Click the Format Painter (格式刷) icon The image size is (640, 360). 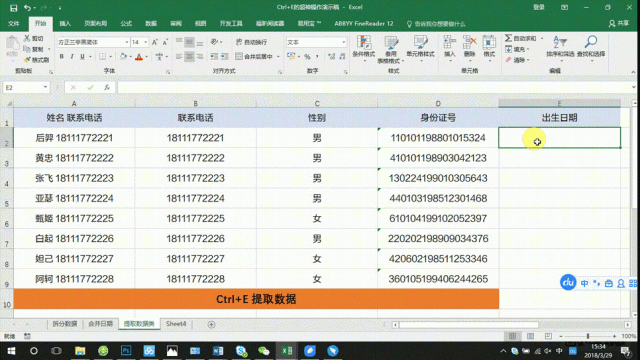pyautogui.click(x=27, y=60)
